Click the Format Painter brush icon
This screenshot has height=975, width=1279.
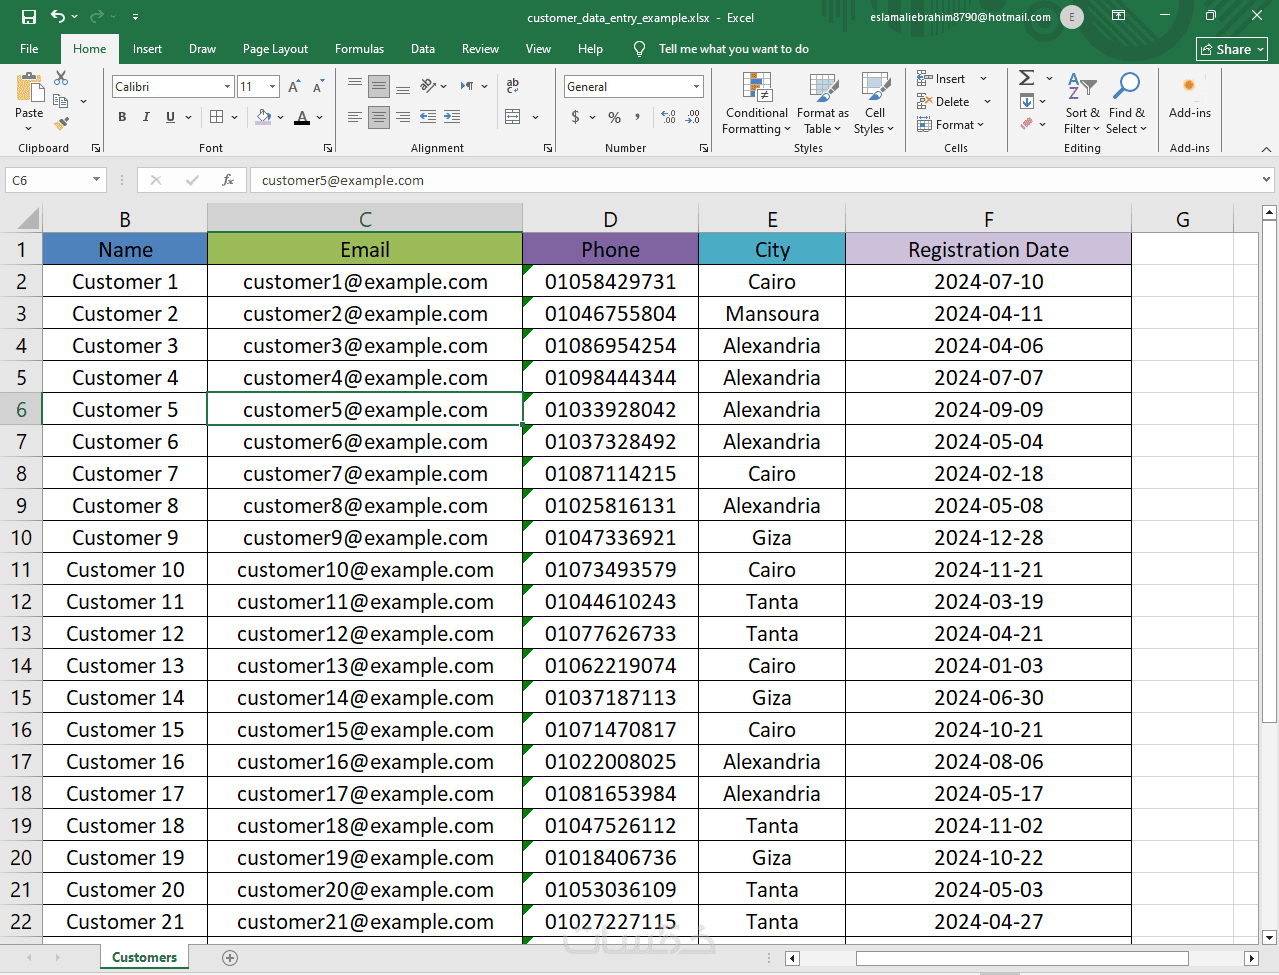[x=61, y=124]
